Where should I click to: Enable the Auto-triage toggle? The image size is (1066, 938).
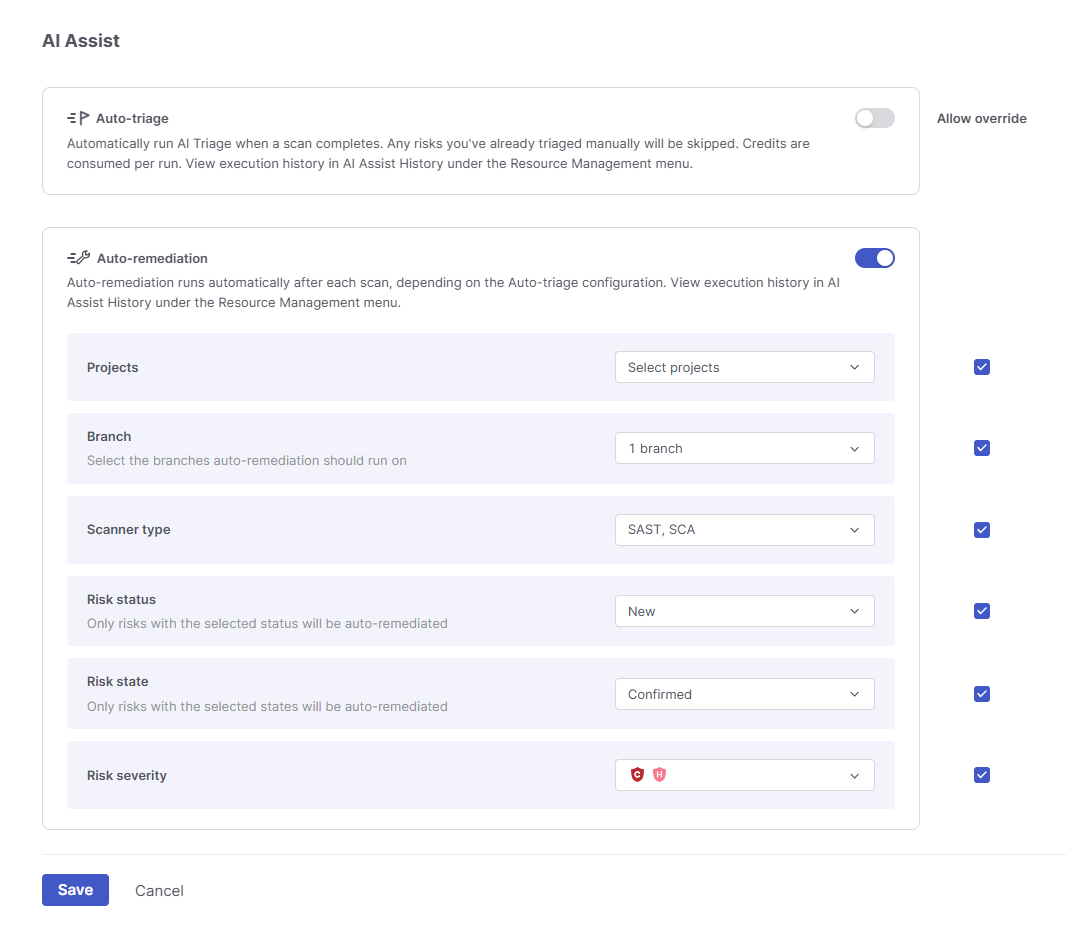[874, 118]
